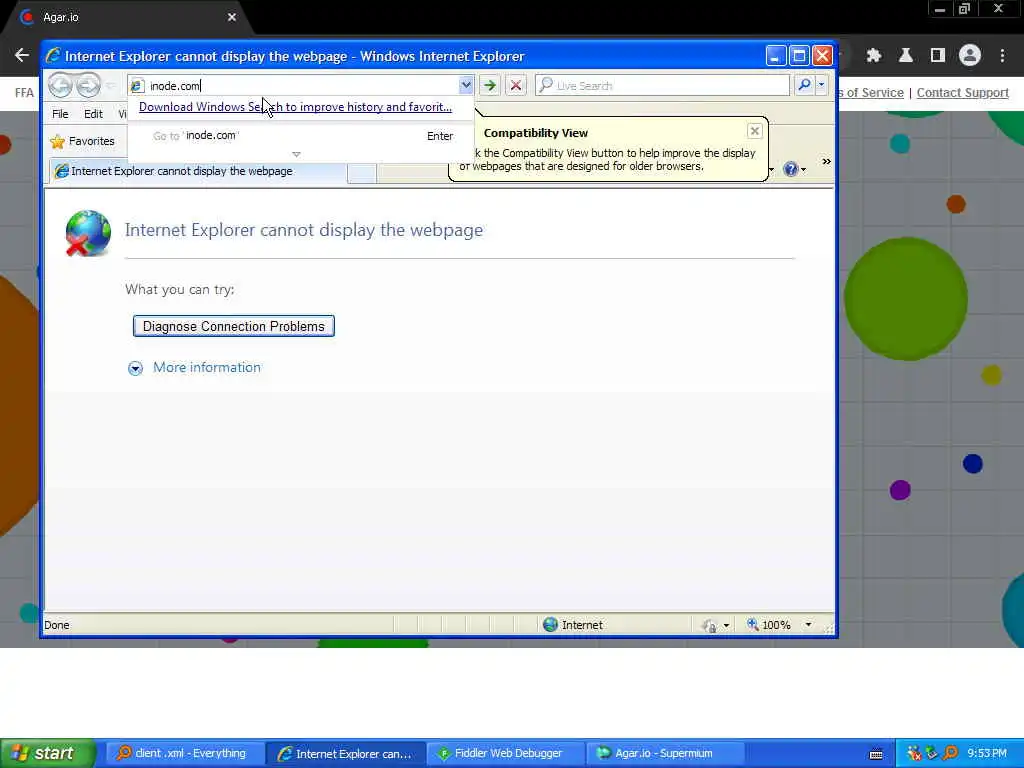Click the FFA label on the Agar.io page
Image resolution: width=1024 pixels, height=768 pixels.
24,93
